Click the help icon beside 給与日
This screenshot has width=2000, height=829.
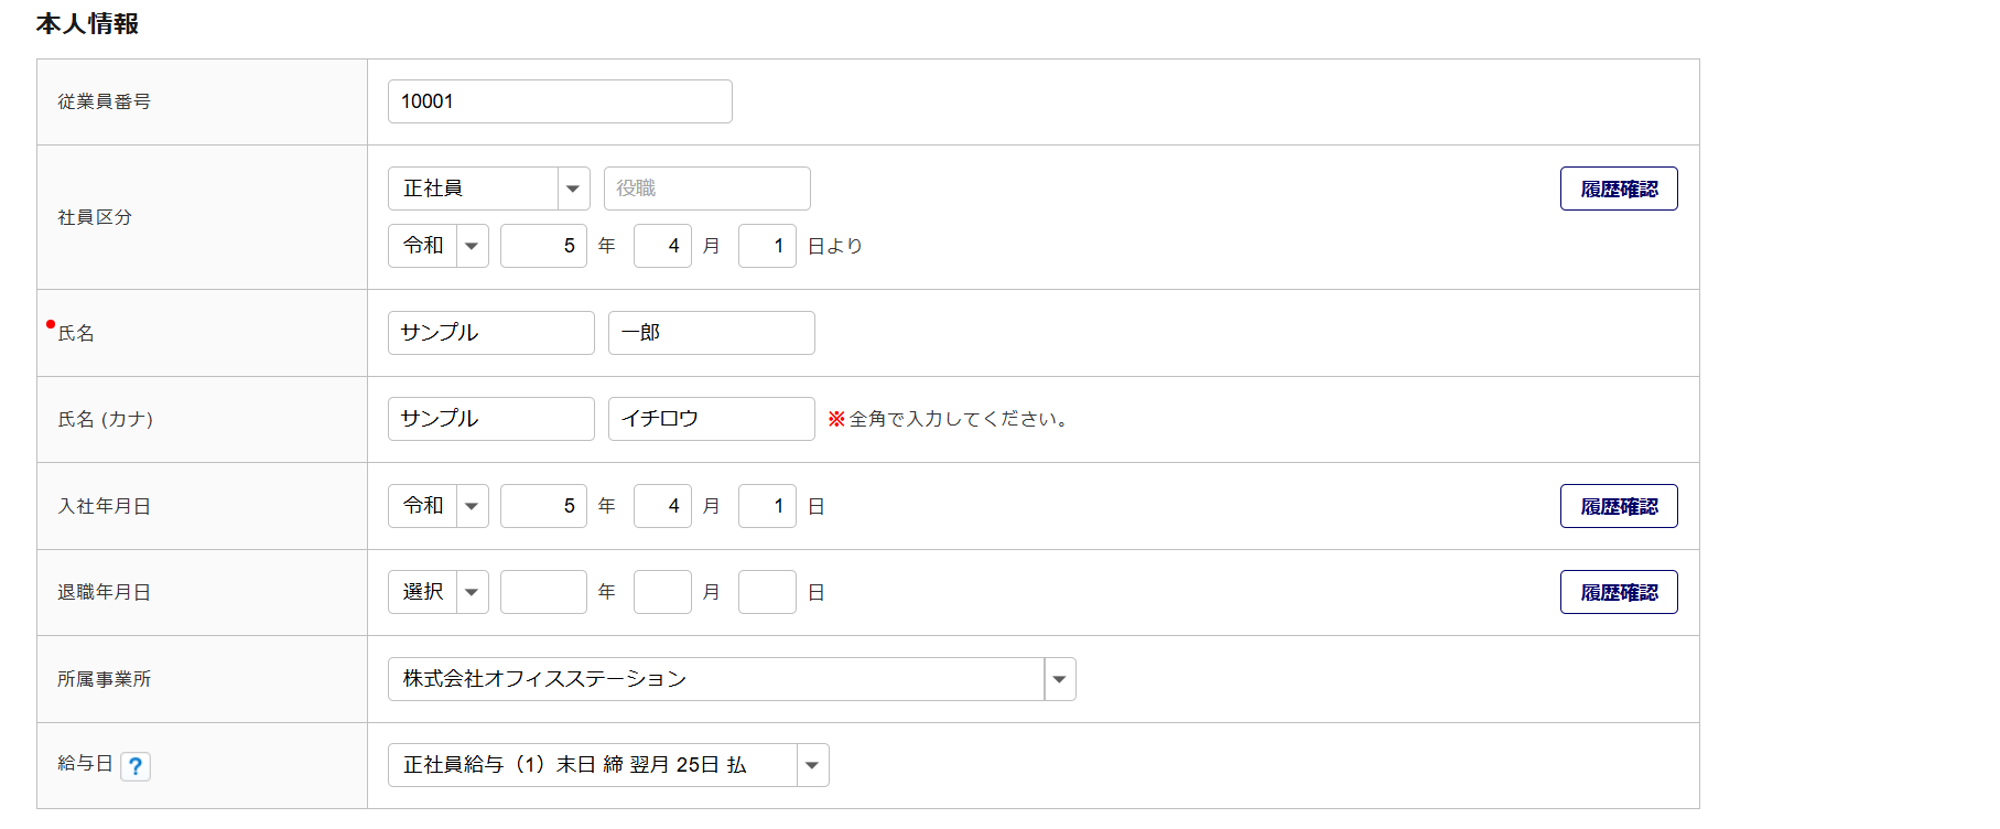pyautogui.click(x=135, y=766)
